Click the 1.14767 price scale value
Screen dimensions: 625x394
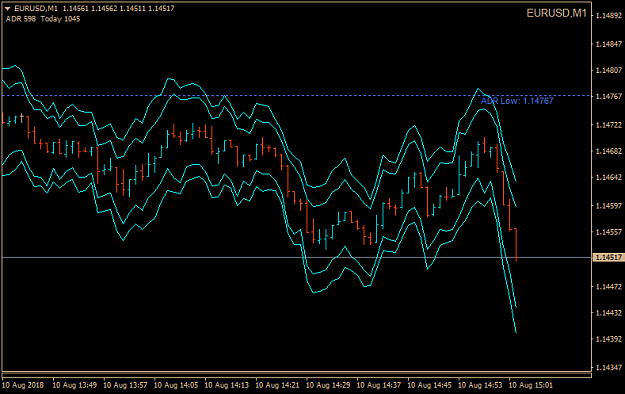coord(609,96)
